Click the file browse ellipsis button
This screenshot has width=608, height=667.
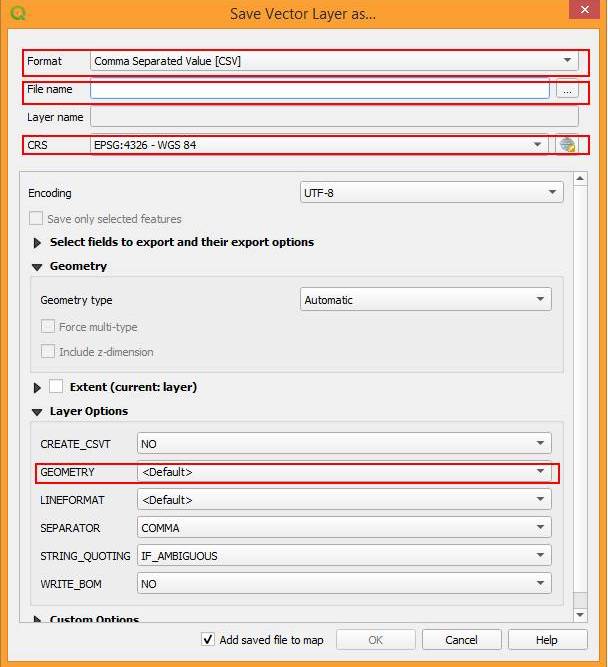(x=567, y=90)
